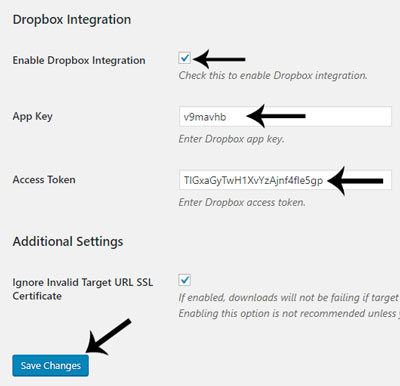Viewport: 400px width, 386px height.
Task: Uncheck the Enable Dropbox Integration checkbox
Action: pyautogui.click(x=184, y=58)
